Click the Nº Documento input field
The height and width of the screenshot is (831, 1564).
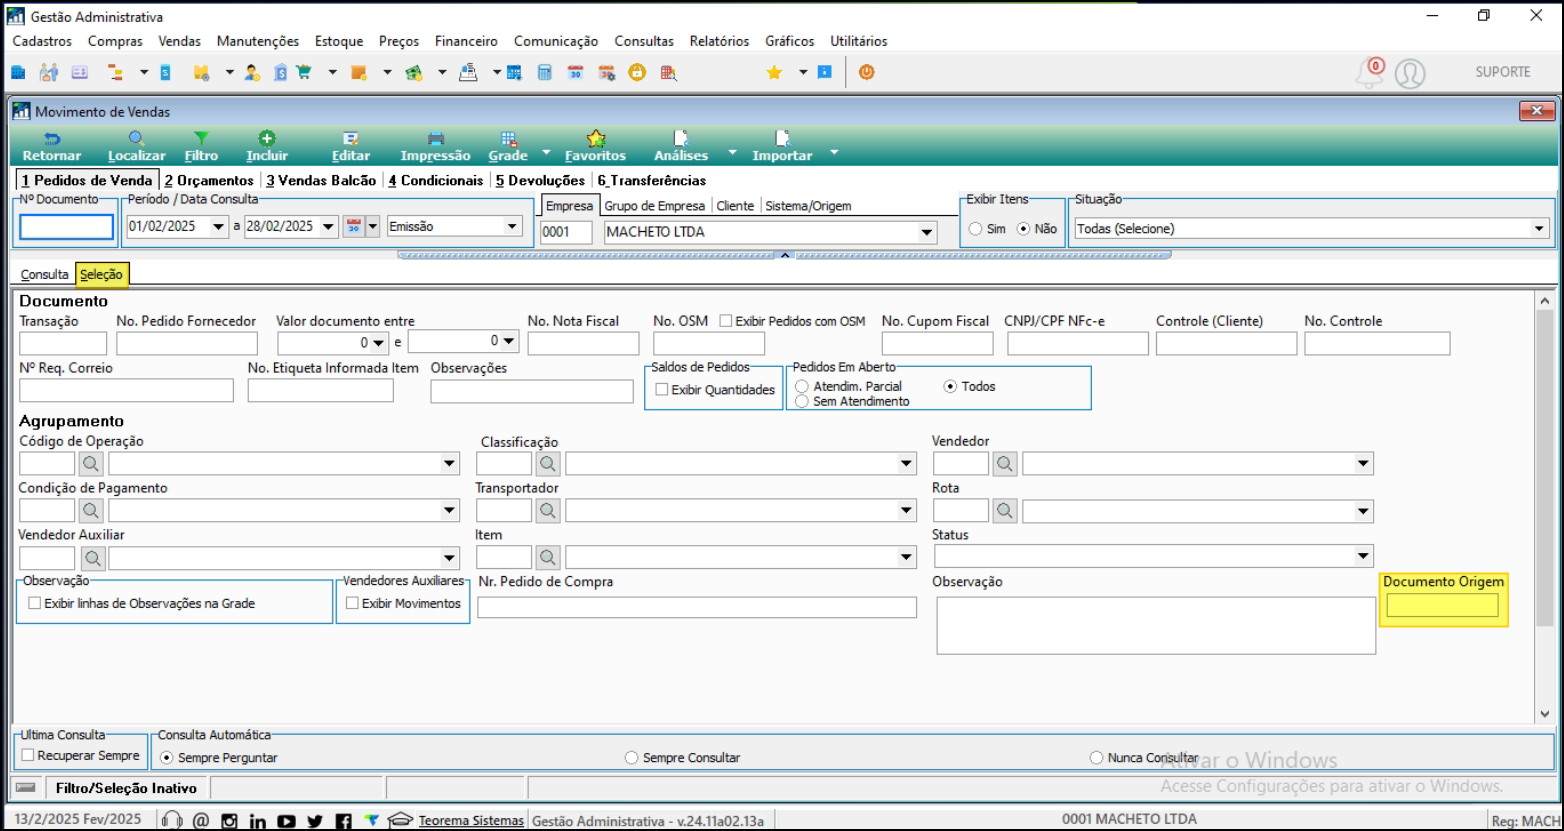tap(67, 227)
